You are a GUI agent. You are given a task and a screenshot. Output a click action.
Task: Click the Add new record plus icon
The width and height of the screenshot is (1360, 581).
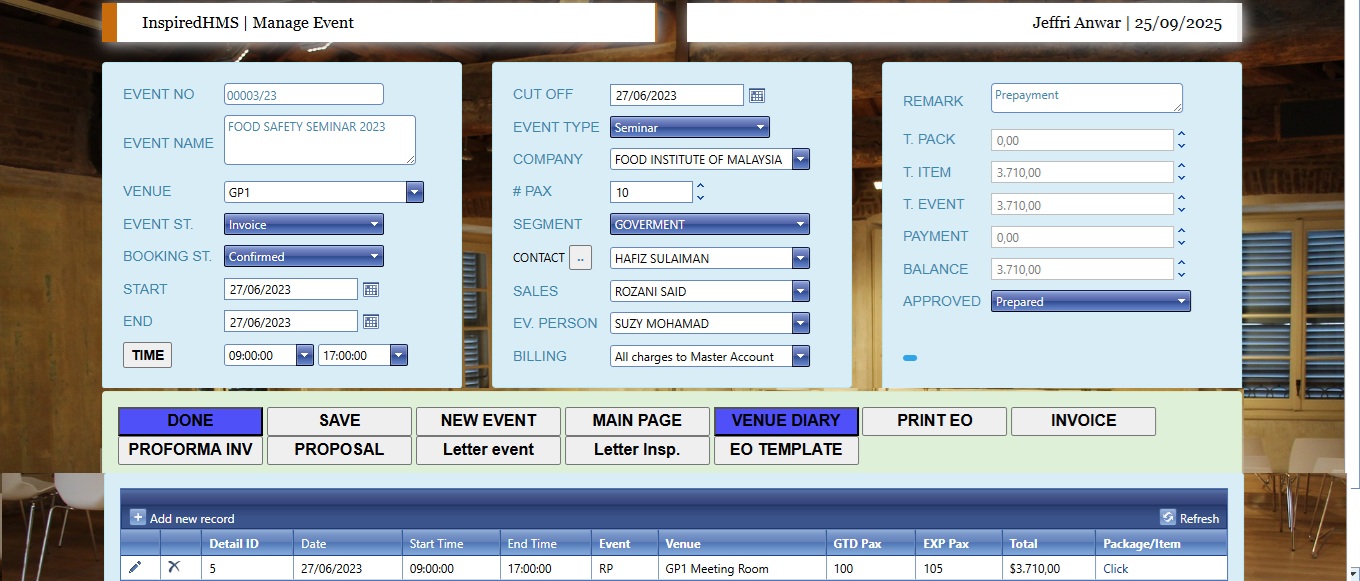click(x=138, y=518)
